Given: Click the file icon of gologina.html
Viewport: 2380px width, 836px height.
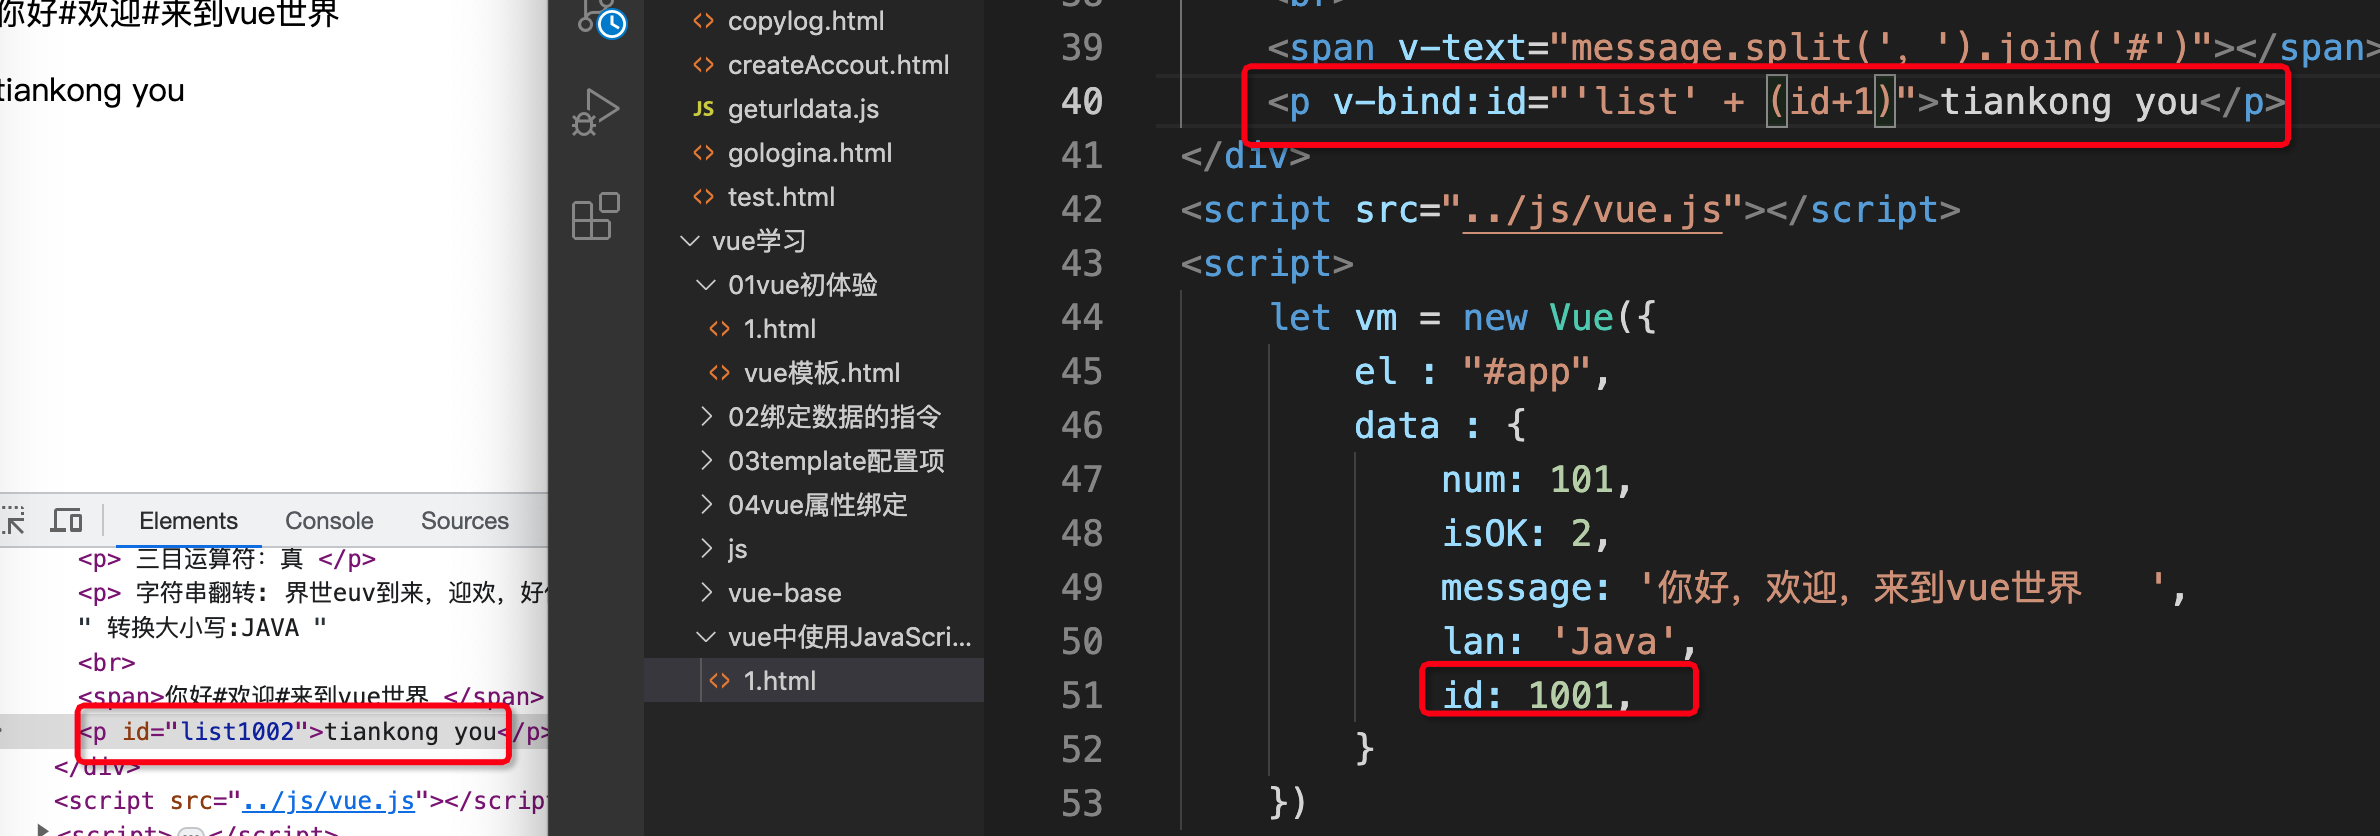Looking at the screenshot, I should pos(704,153).
